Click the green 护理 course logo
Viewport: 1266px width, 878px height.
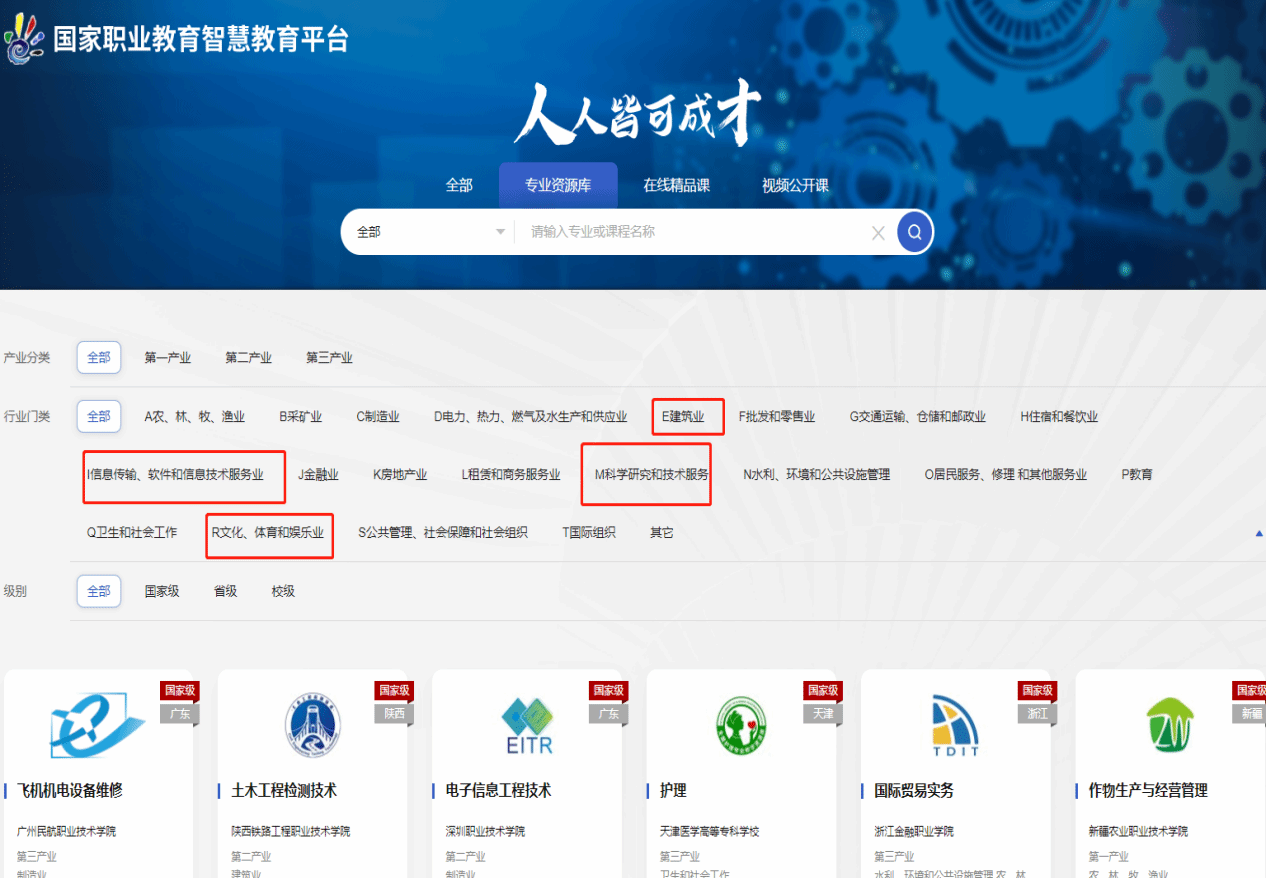741,724
